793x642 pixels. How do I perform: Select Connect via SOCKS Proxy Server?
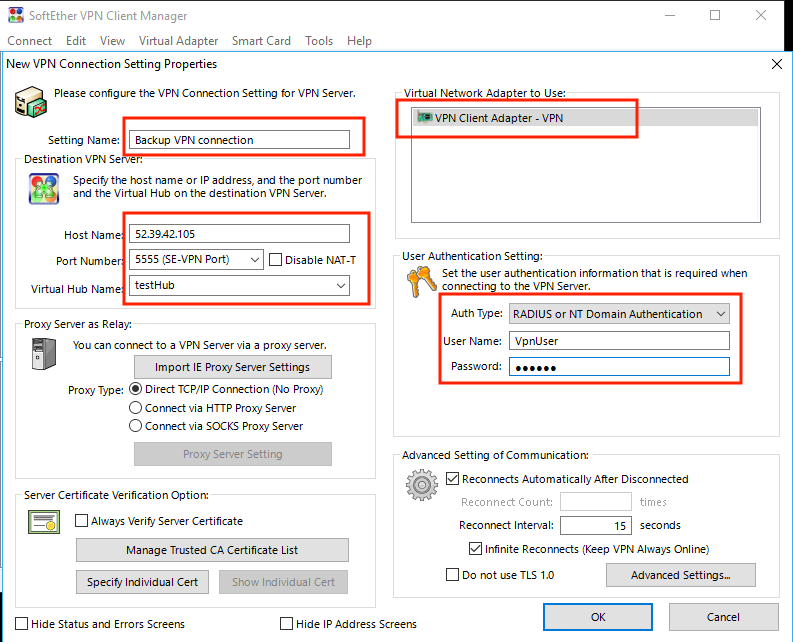point(136,426)
